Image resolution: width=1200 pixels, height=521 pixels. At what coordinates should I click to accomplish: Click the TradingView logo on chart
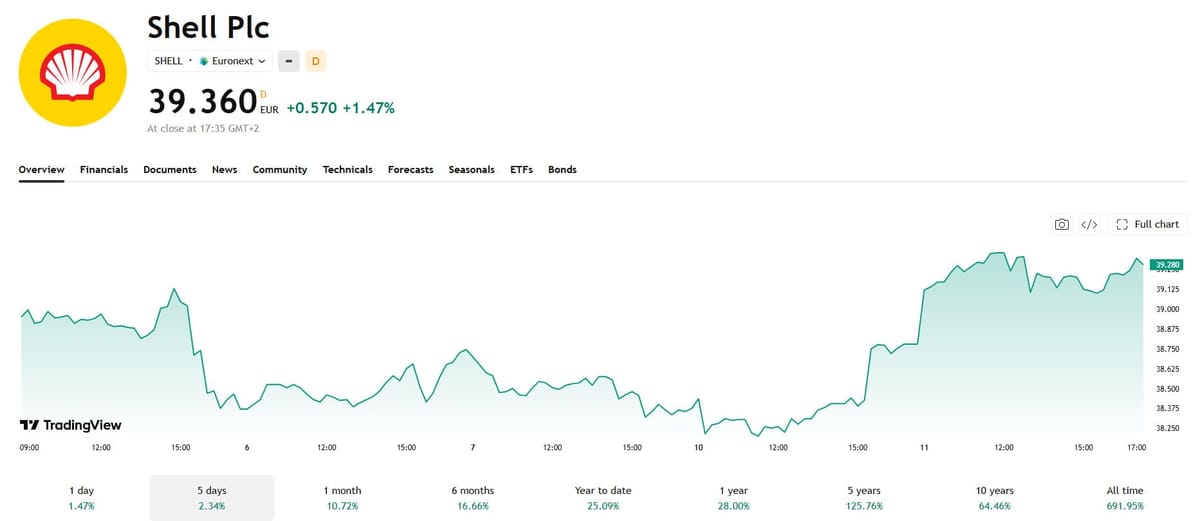[71, 425]
